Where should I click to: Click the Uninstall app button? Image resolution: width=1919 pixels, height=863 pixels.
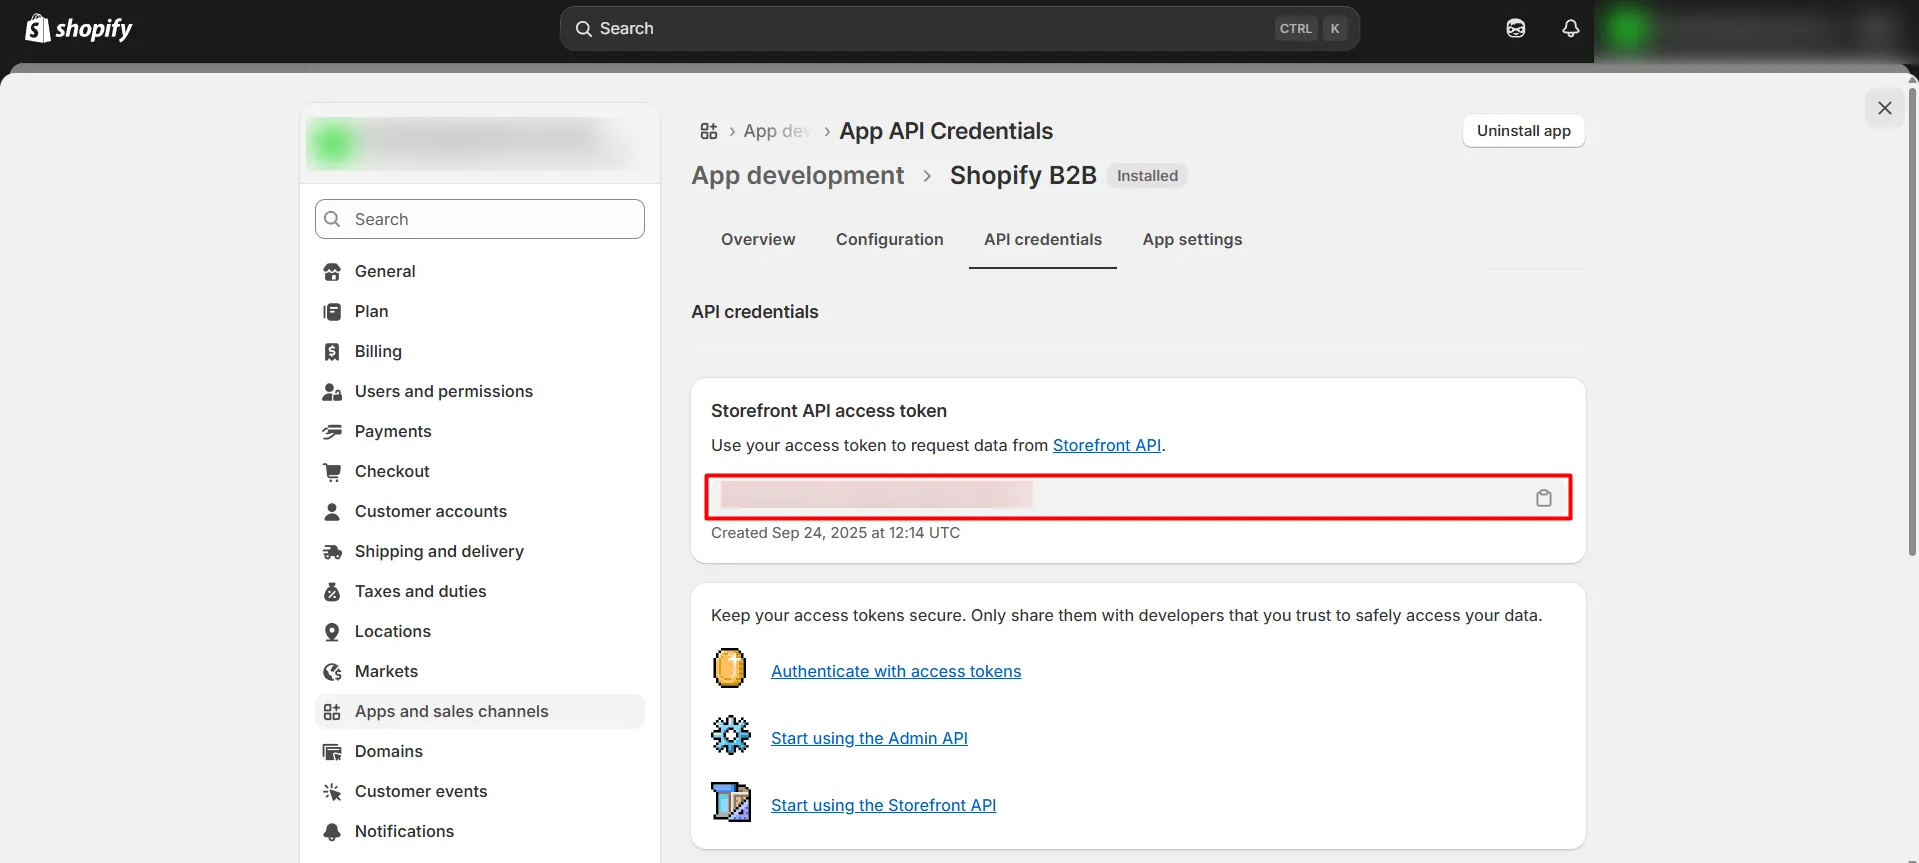pos(1524,131)
